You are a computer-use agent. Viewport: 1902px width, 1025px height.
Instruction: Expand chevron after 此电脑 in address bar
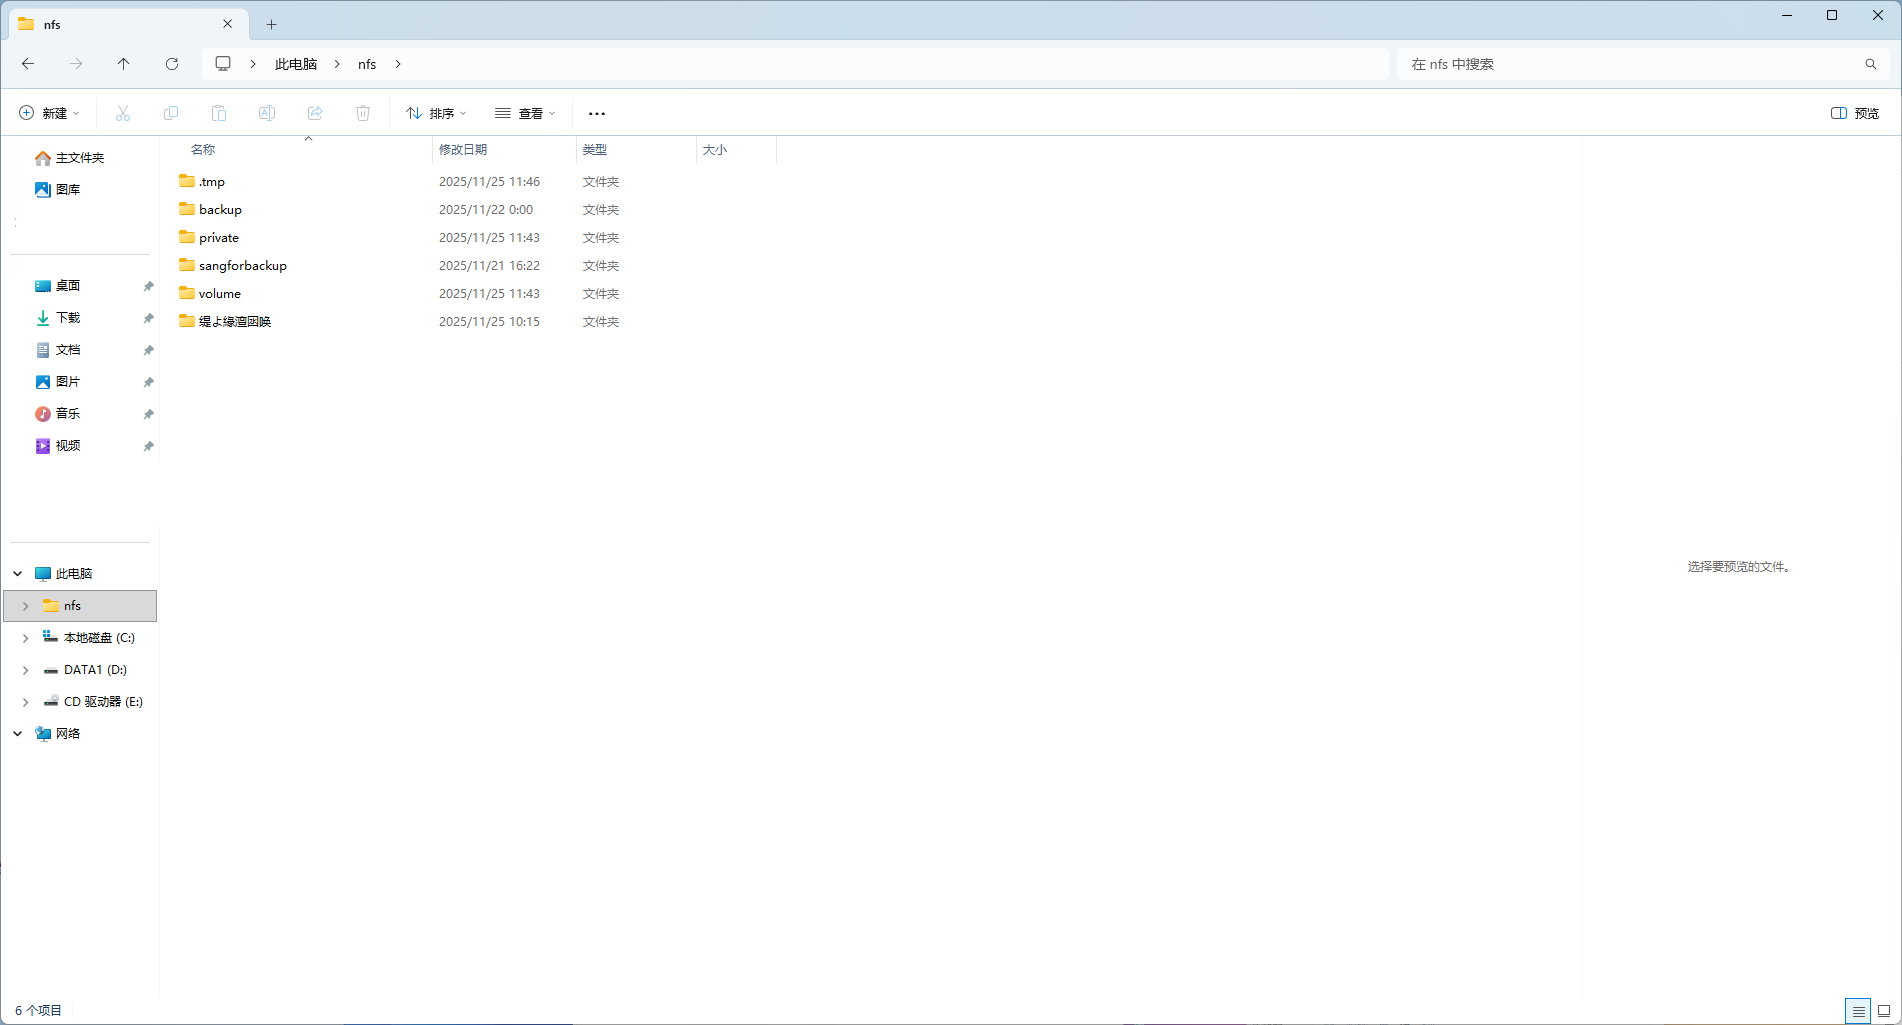(x=338, y=64)
